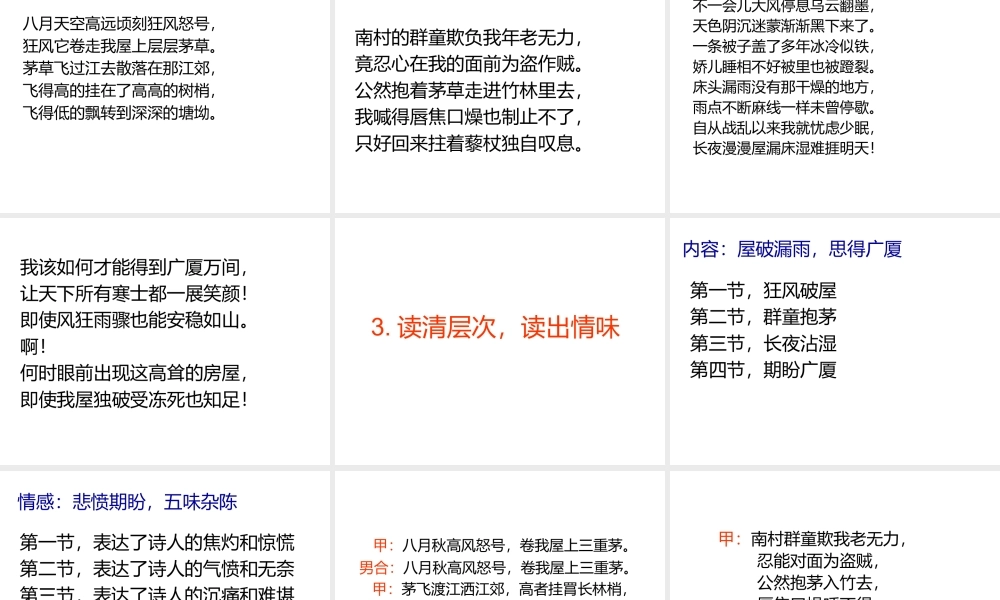Viewport: 1000px width, 600px height.
Task: Select the slide titled '3. 读清层次，读出情味'
Action: pyautogui.click(x=499, y=341)
